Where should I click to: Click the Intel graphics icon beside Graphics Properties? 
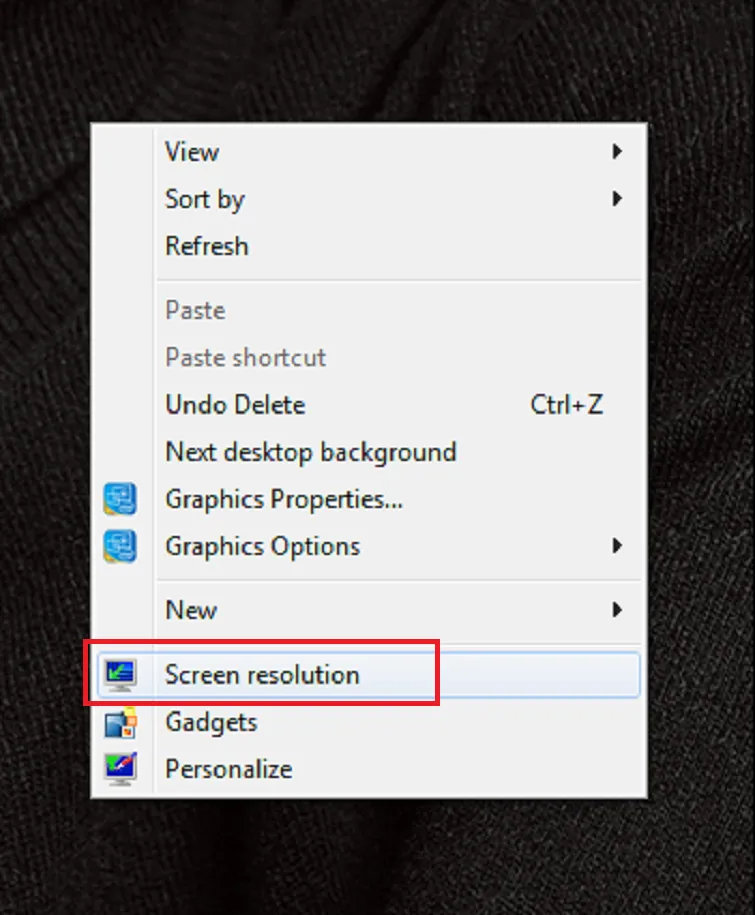click(x=120, y=498)
